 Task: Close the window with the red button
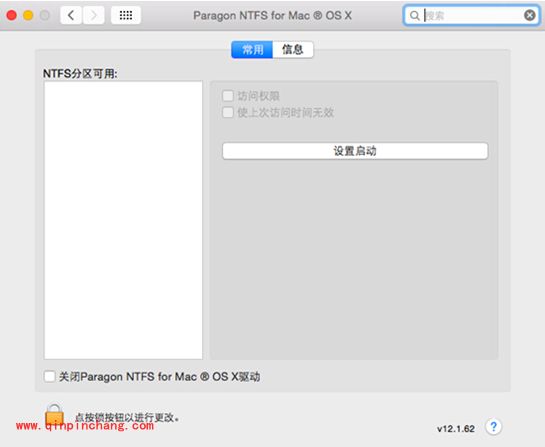[12, 15]
